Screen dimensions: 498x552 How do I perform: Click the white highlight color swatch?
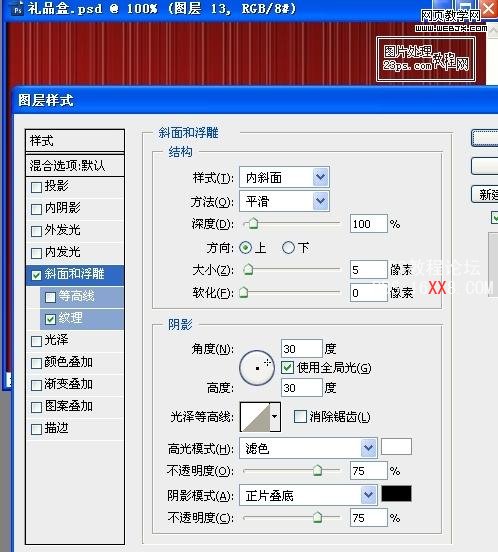[396, 447]
